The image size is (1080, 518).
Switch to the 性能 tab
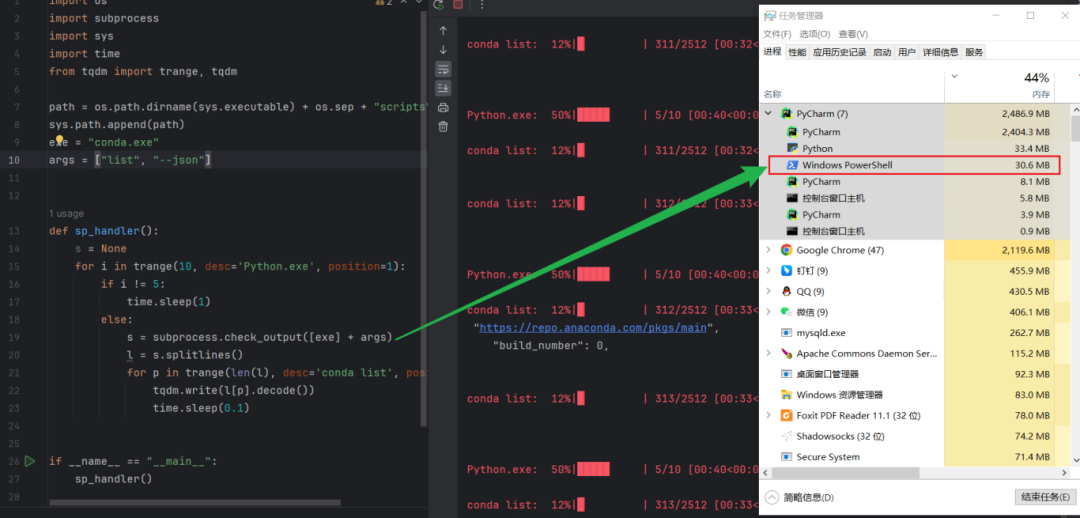point(797,52)
